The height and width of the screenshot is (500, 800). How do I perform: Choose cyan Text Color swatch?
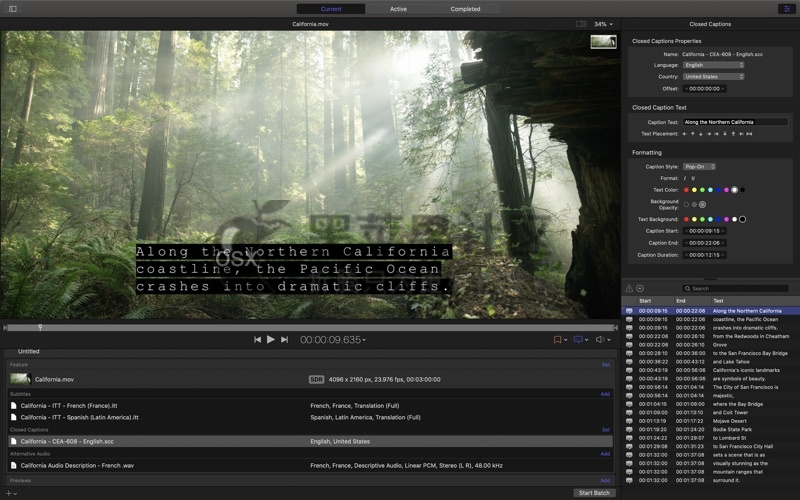pos(710,190)
